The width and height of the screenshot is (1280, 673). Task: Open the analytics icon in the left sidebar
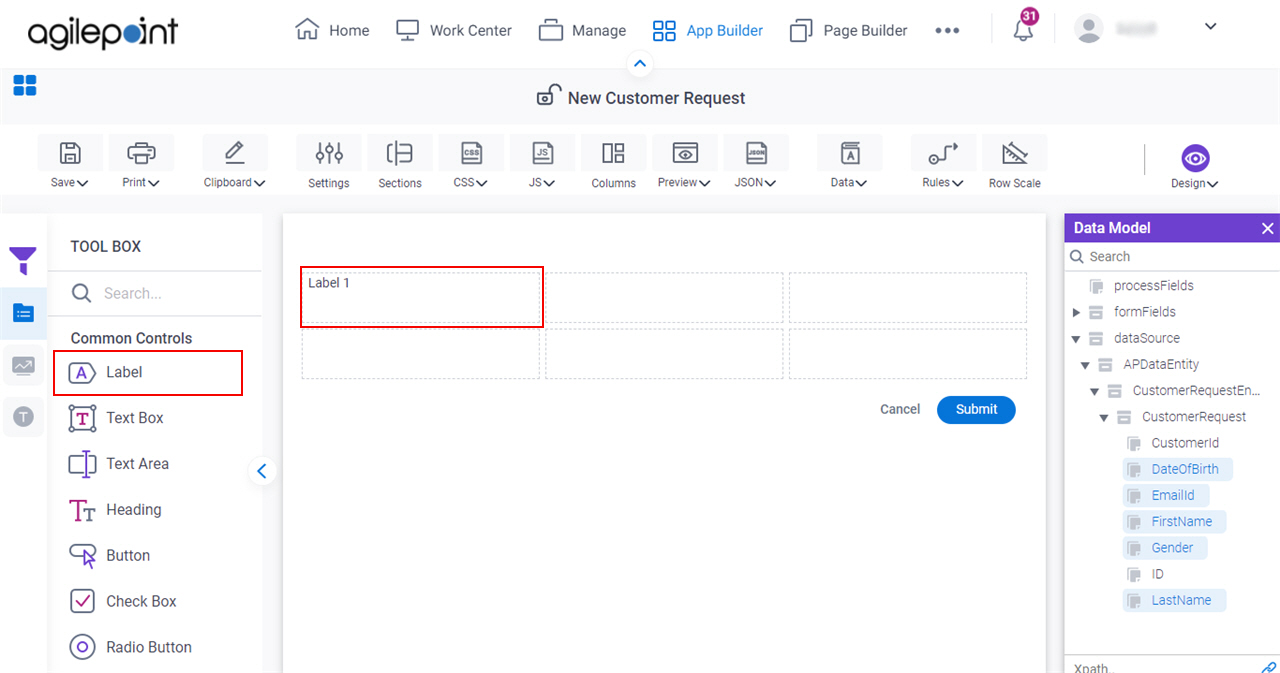(x=22, y=365)
